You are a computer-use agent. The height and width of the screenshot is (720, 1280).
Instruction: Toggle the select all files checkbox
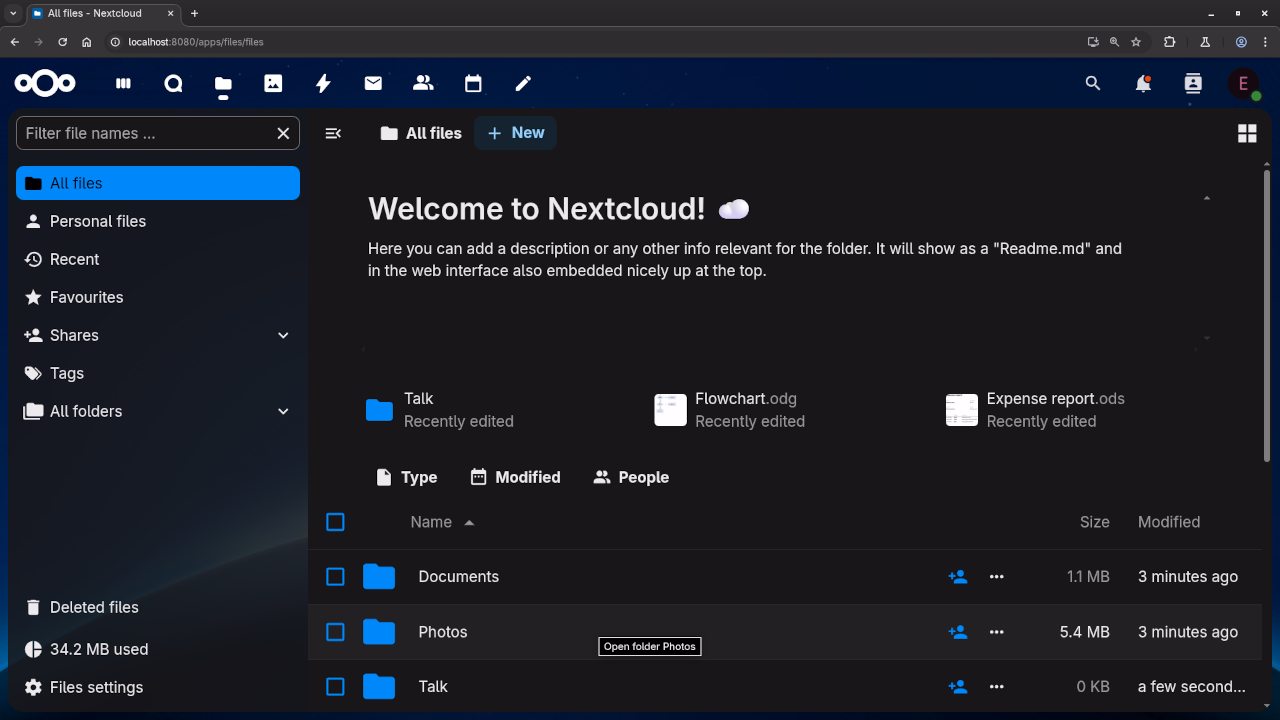[335, 522]
